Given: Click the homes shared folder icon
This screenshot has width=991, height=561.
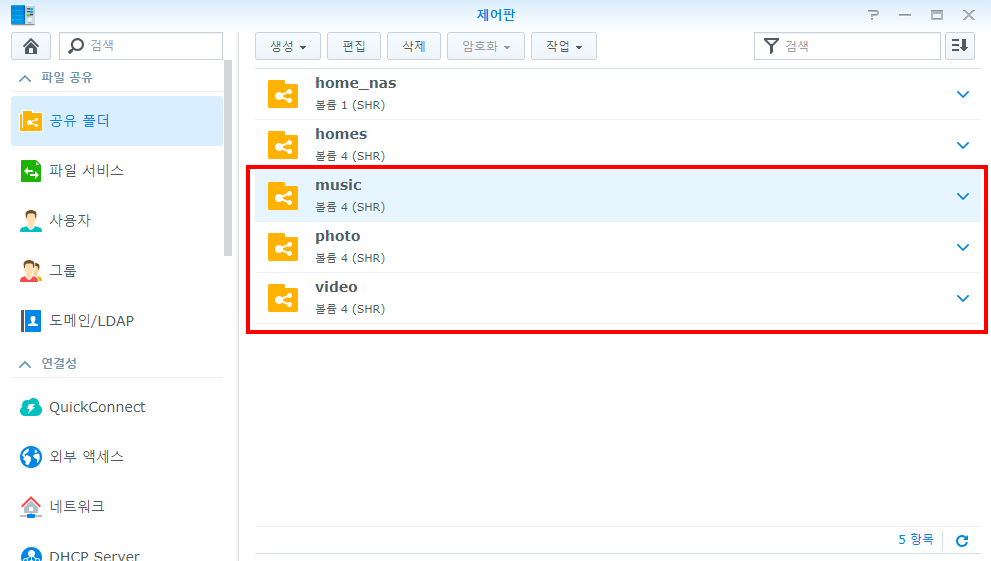Looking at the screenshot, I should [283, 145].
